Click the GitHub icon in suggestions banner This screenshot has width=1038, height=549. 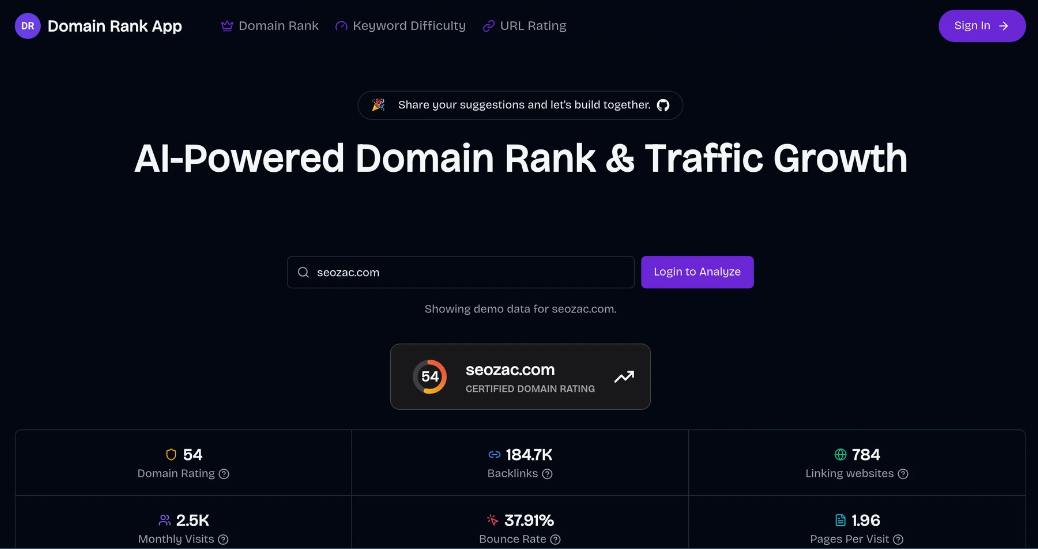(663, 105)
